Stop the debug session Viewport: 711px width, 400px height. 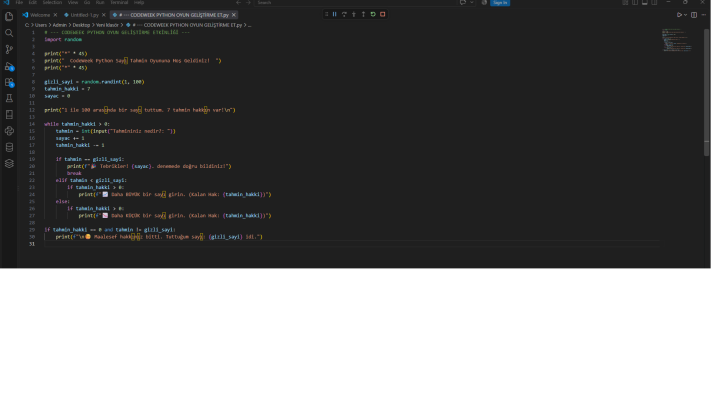pyautogui.click(x=383, y=15)
